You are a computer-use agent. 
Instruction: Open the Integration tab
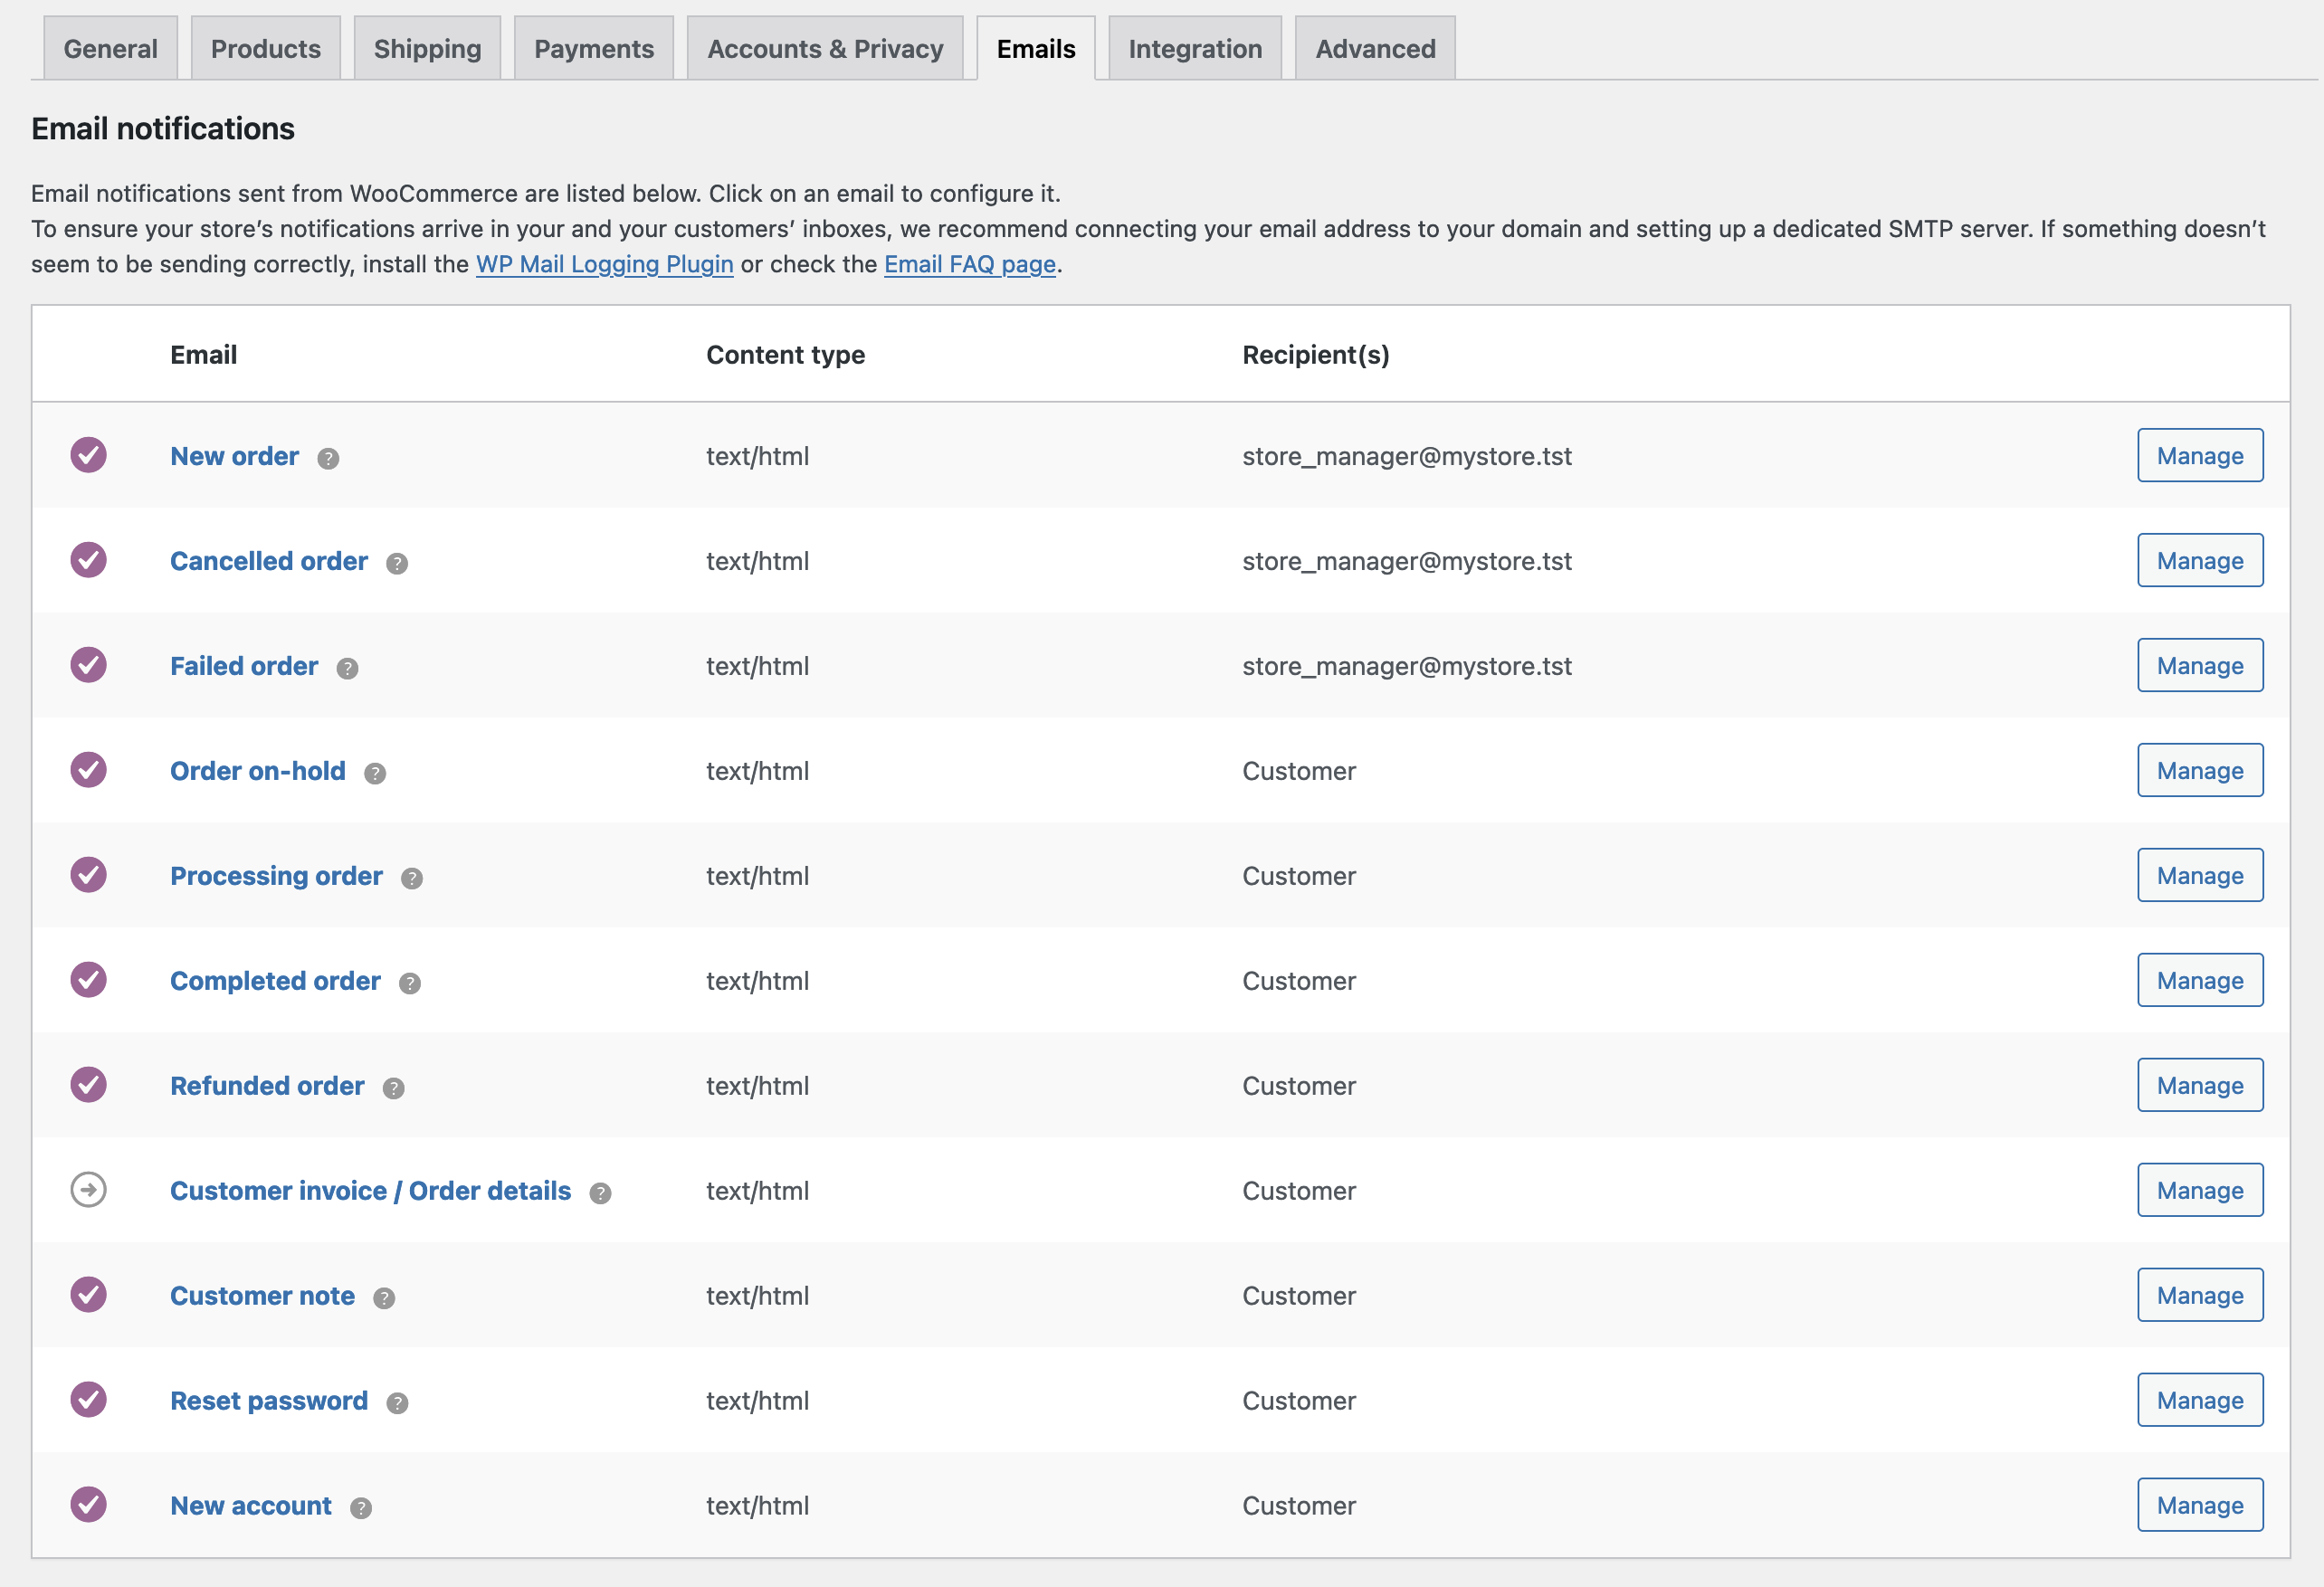point(1194,47)
